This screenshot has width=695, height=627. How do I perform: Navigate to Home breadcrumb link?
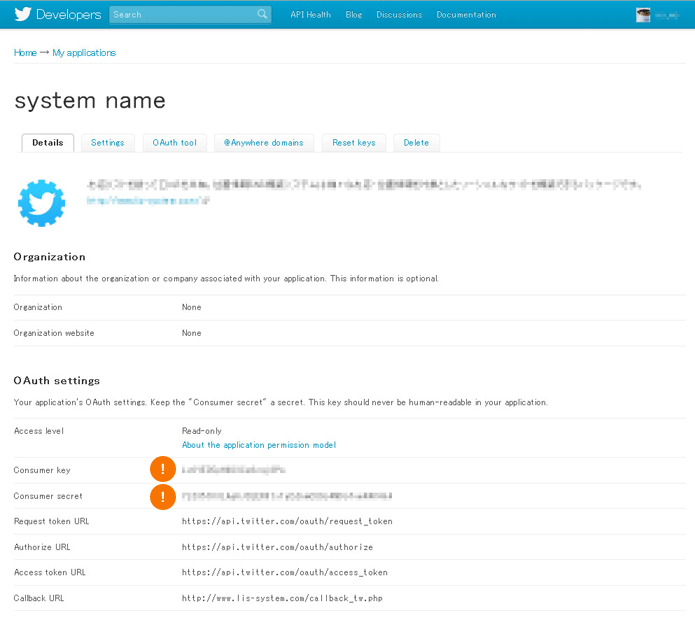(25, 53)
